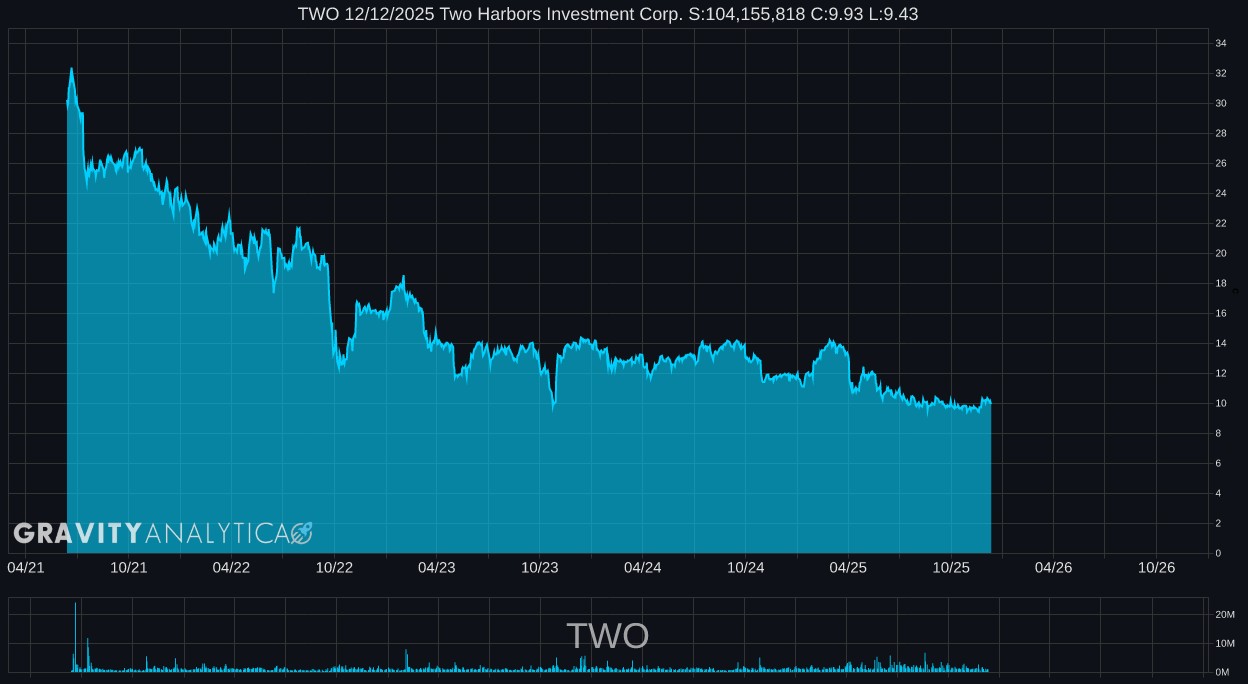Click the 34 price label on the y-axis
1248x684 pixels.
coord(1221,43)
